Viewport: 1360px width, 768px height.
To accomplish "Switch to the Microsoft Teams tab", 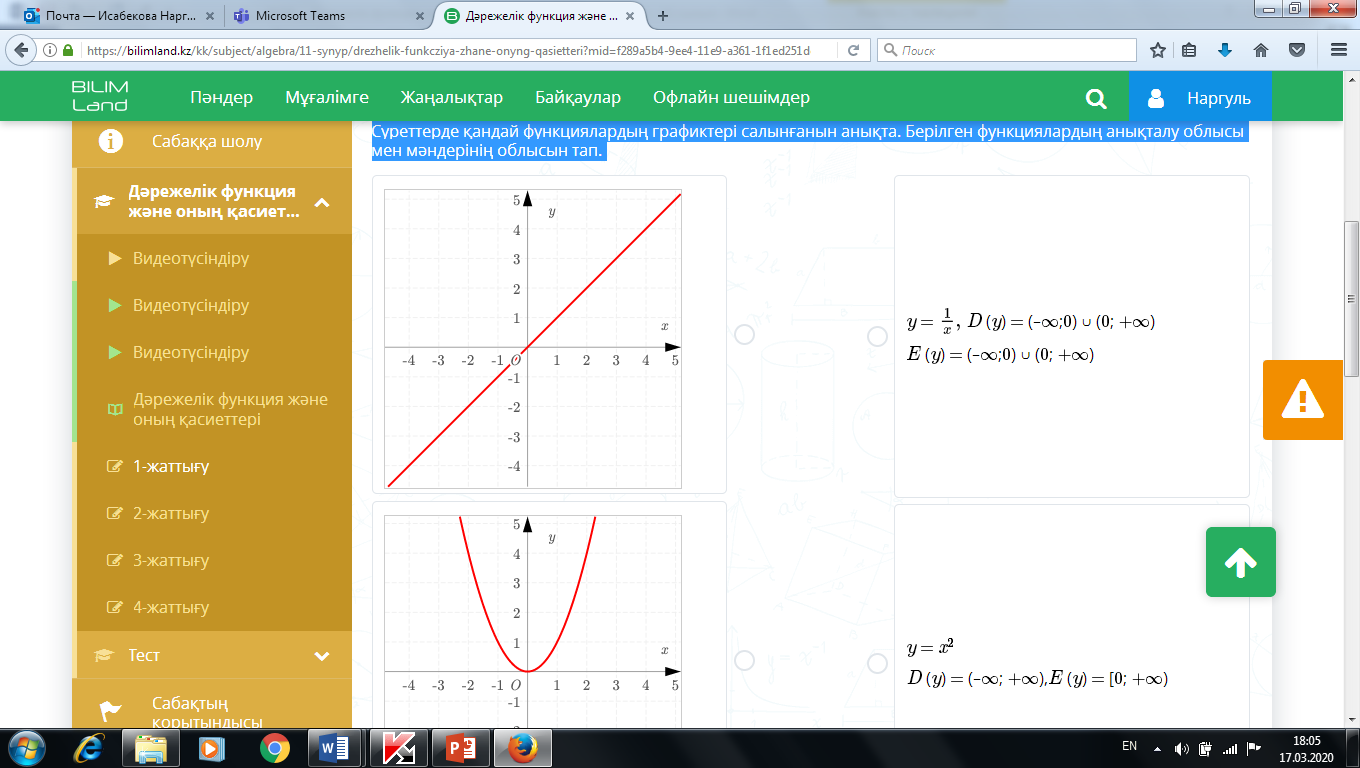I will [x=327, y=16].
